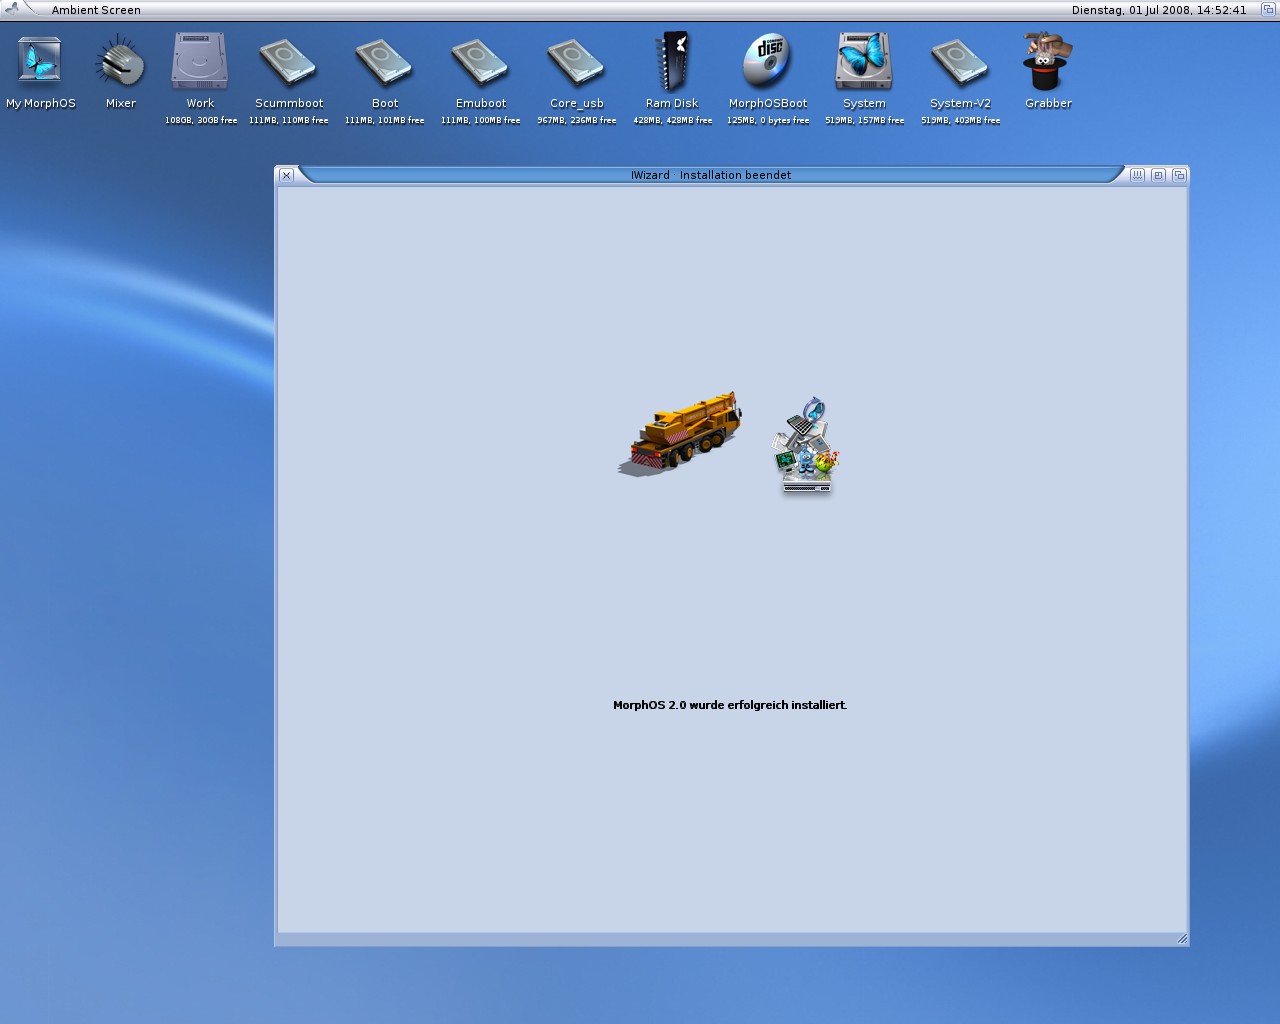The image size is (1280, 1024).
Task: Click the IWizard title bar
Action: point(710,175)
